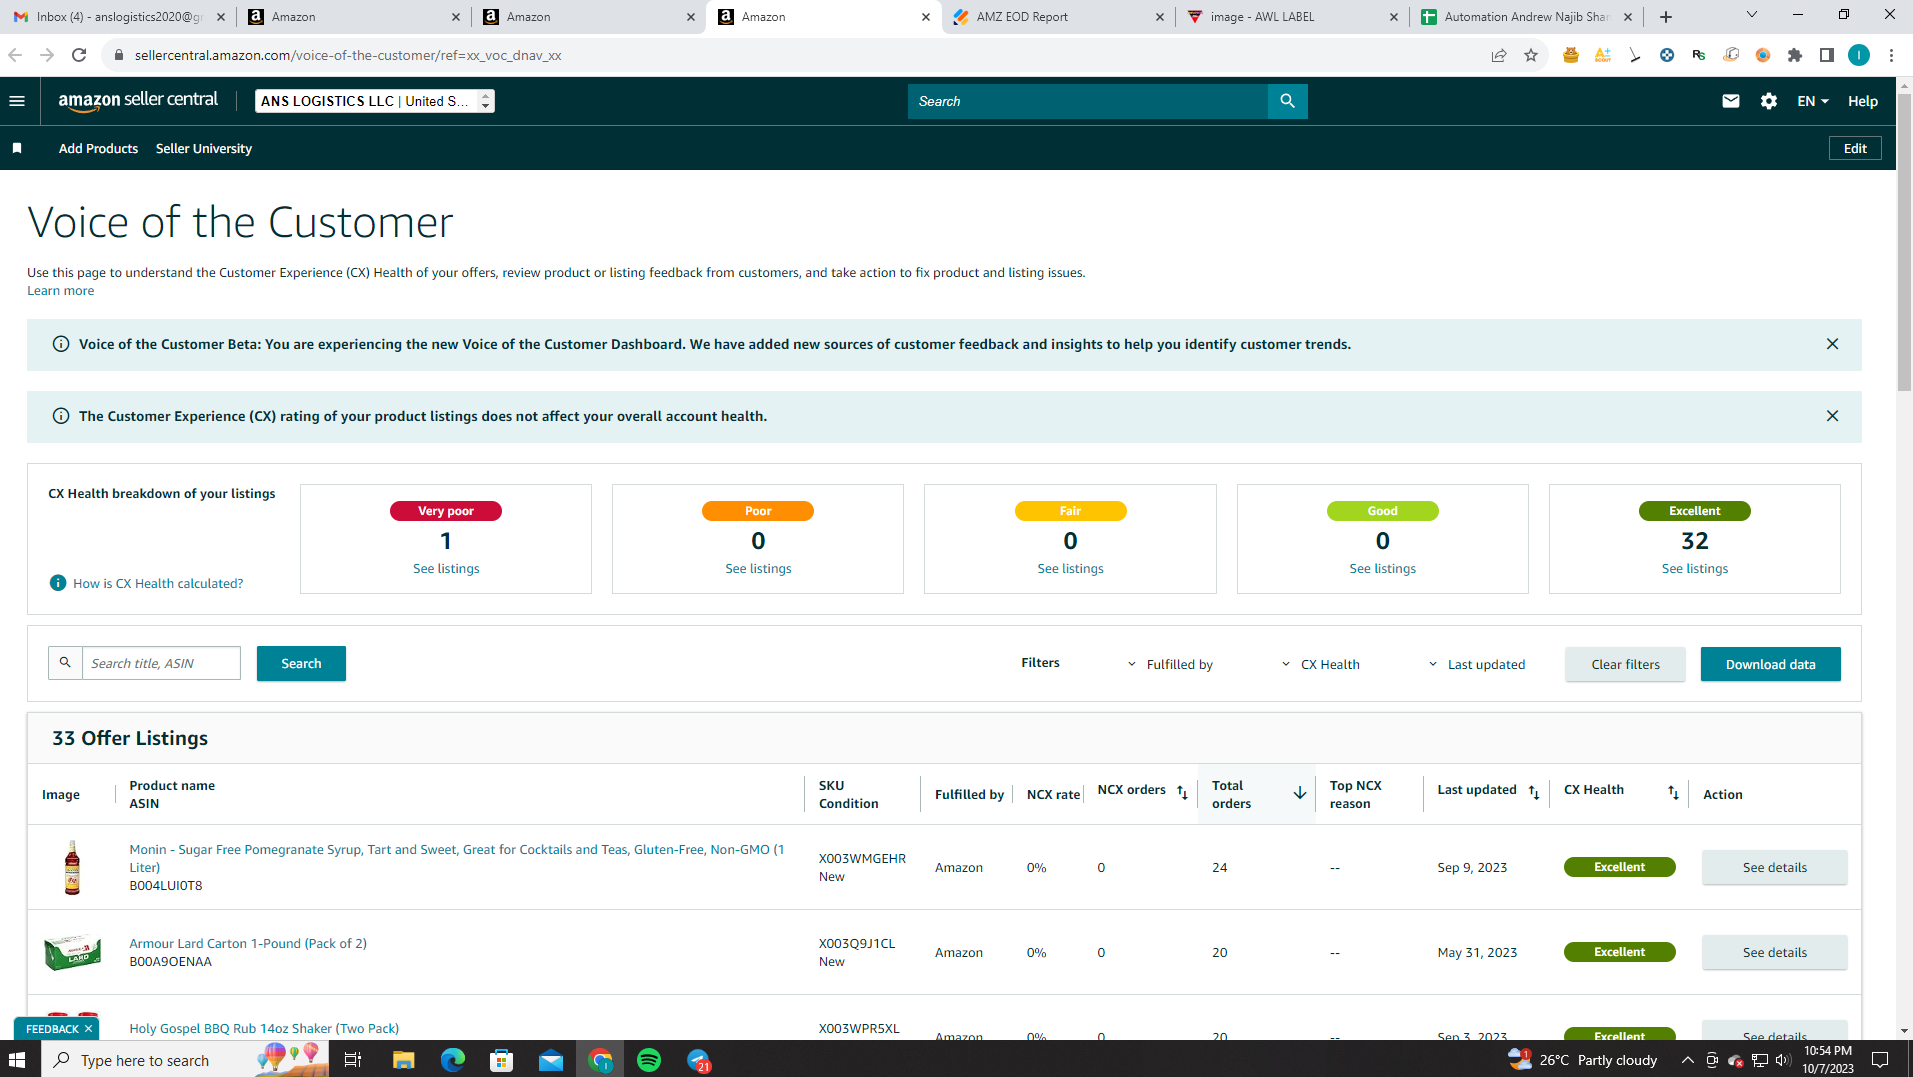Image resolution: width=1913 pixels, height=1077 pixels.
Task: Open Armour Lard Carton product link
Action: click(248, 943)
